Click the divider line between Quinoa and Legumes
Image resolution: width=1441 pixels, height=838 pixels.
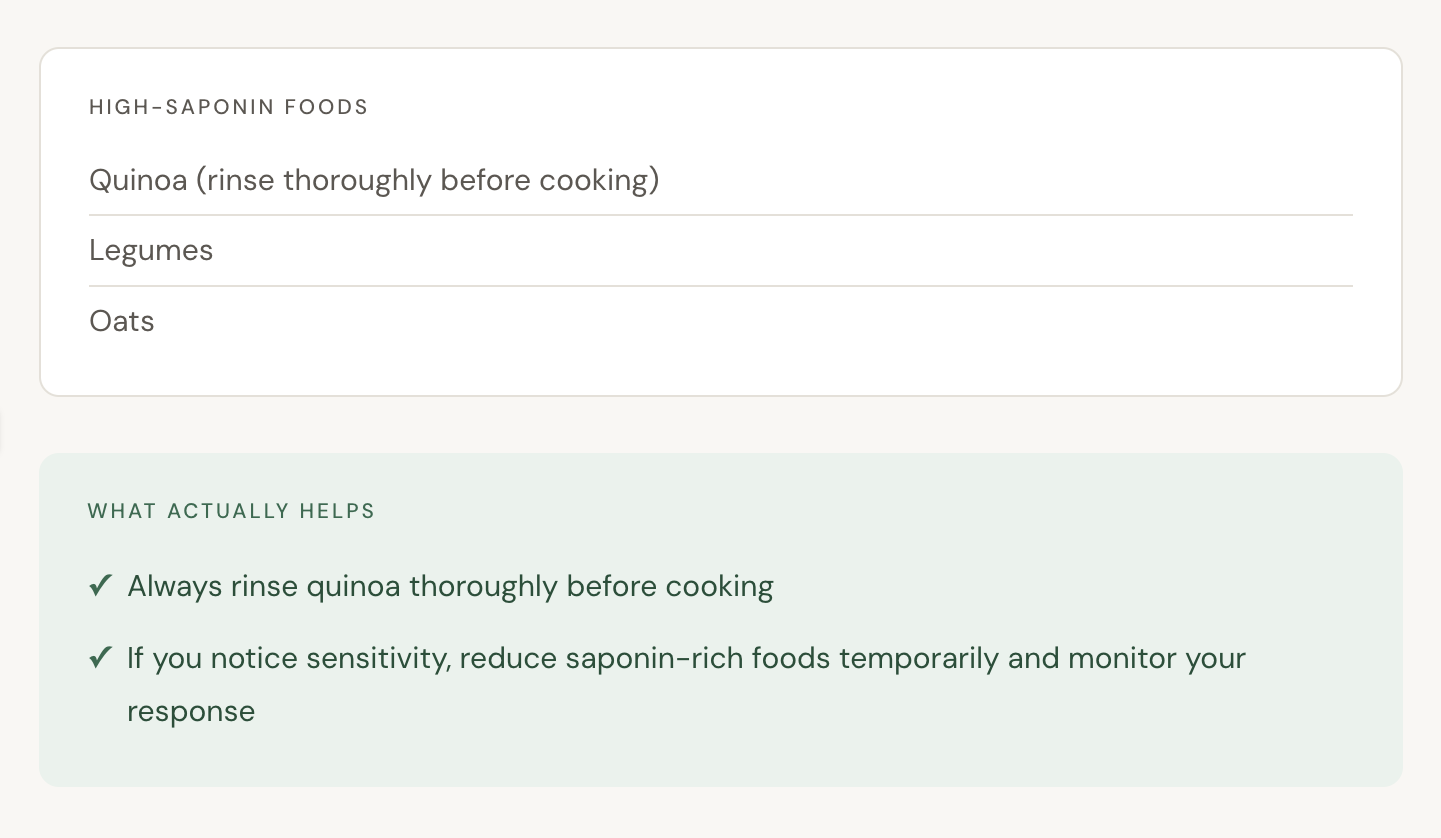tap(720, 215)
